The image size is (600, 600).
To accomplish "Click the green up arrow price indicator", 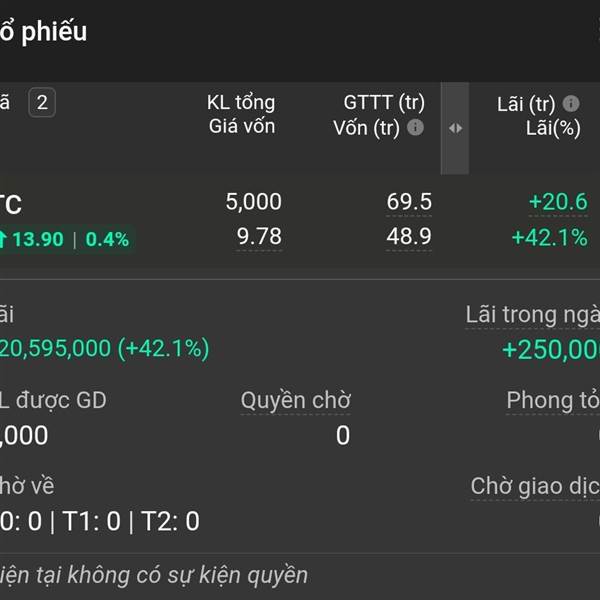I will 3,240.
